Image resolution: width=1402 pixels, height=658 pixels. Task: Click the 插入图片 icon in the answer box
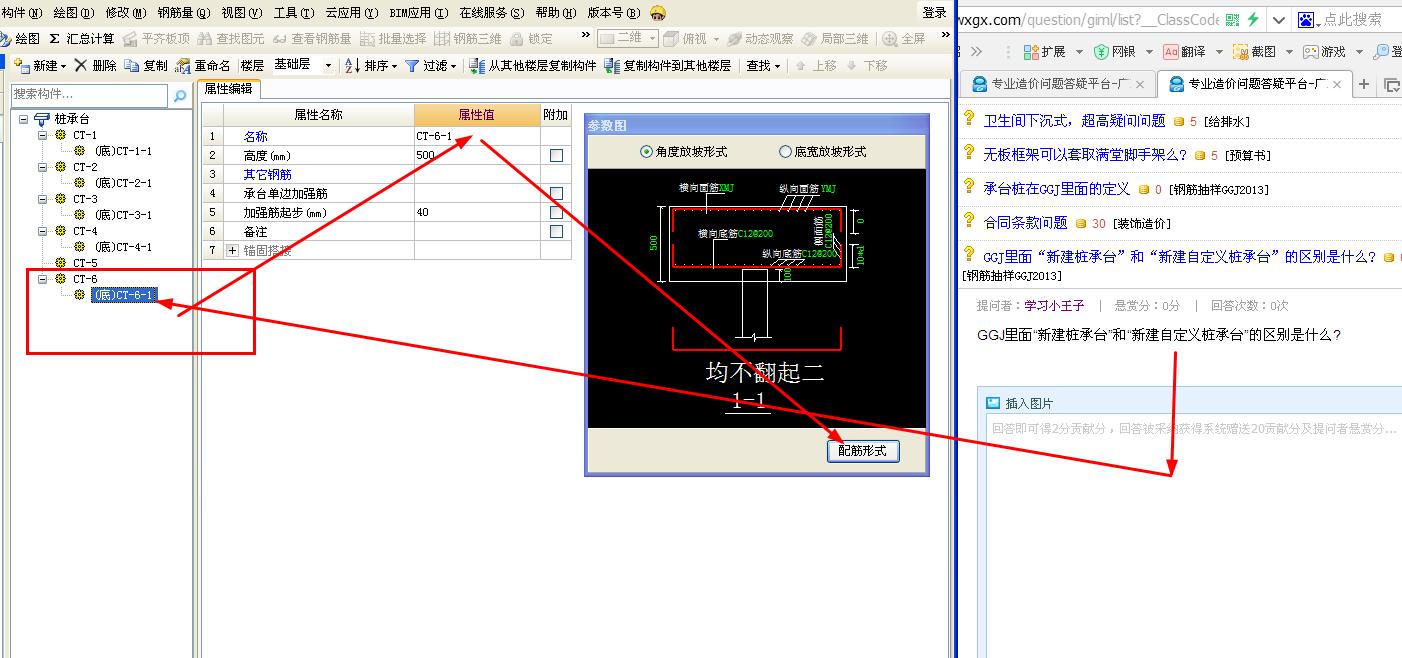pos(993,403)
